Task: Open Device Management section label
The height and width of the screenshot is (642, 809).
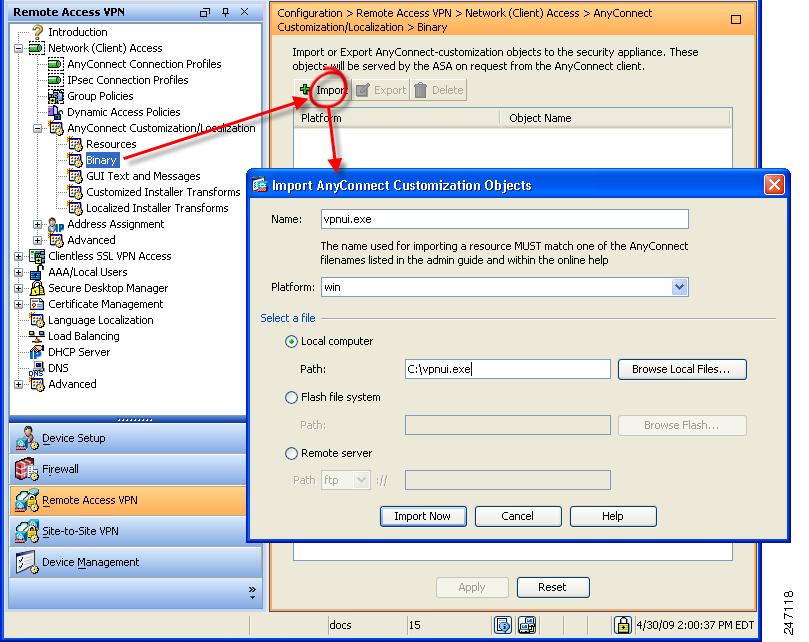Action: [90, 562]
